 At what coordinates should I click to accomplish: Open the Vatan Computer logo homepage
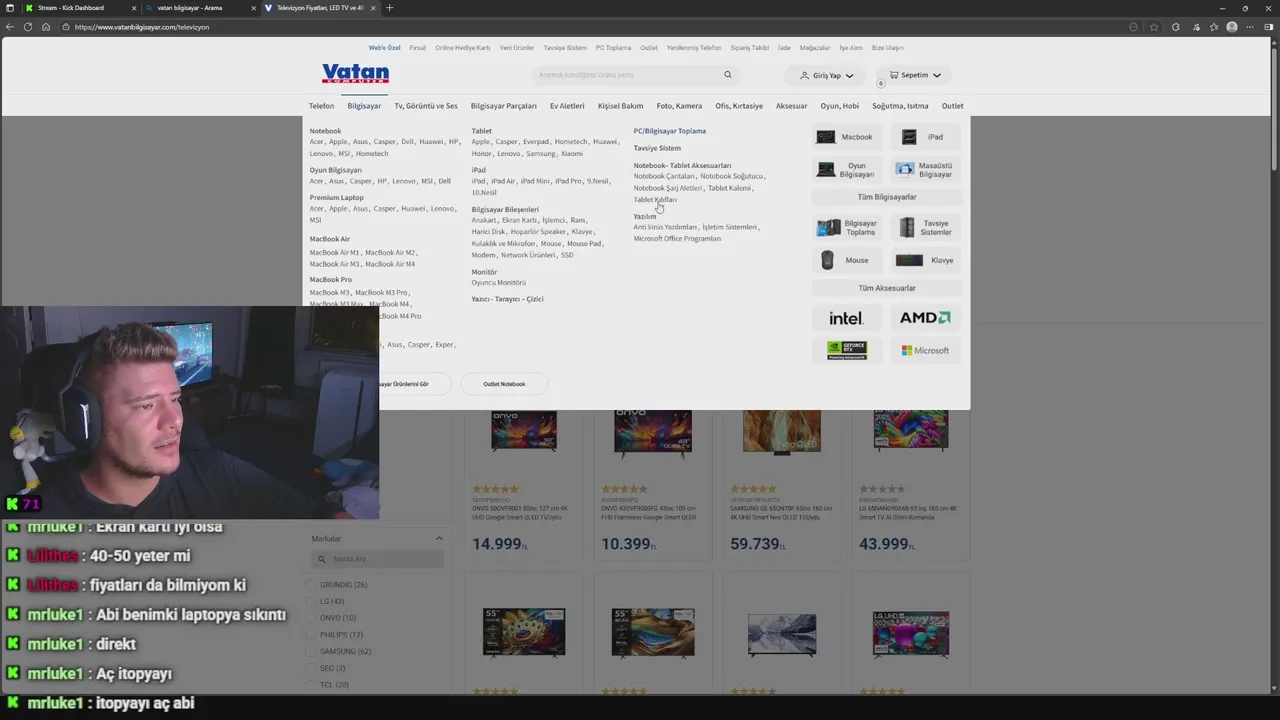[355, 74]
